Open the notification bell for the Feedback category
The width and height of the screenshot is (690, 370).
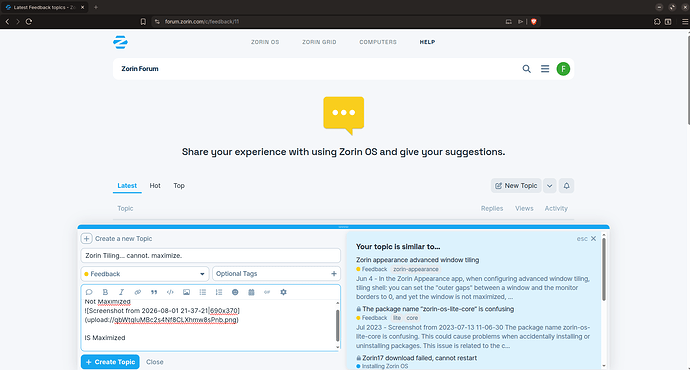[566, 186]
